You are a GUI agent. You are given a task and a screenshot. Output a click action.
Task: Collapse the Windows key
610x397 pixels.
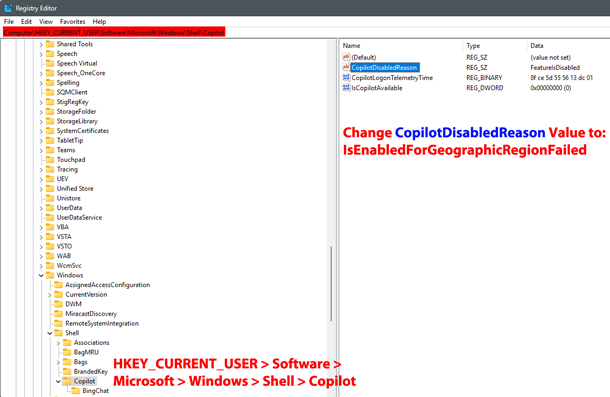[x=41, y=276]
